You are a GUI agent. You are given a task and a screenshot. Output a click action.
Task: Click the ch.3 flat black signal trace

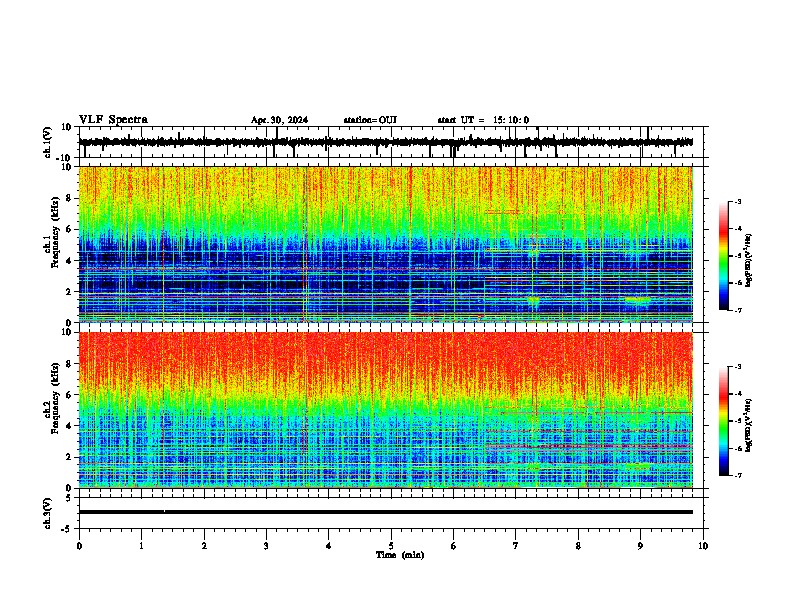pyautogui.click(x=386, y=512)
